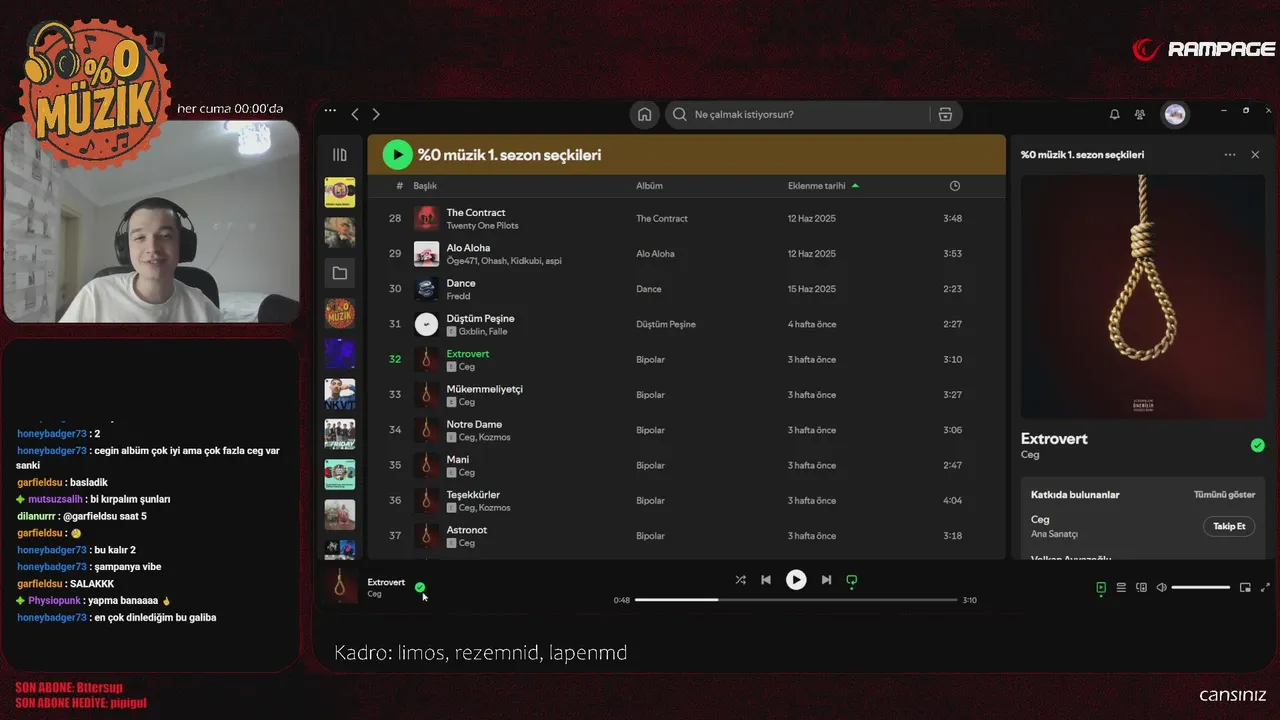This screenshot has width=1280, height=720.
Task: Adjust the volume slider
Action: pyautogui.click(x=1200, y=588)
